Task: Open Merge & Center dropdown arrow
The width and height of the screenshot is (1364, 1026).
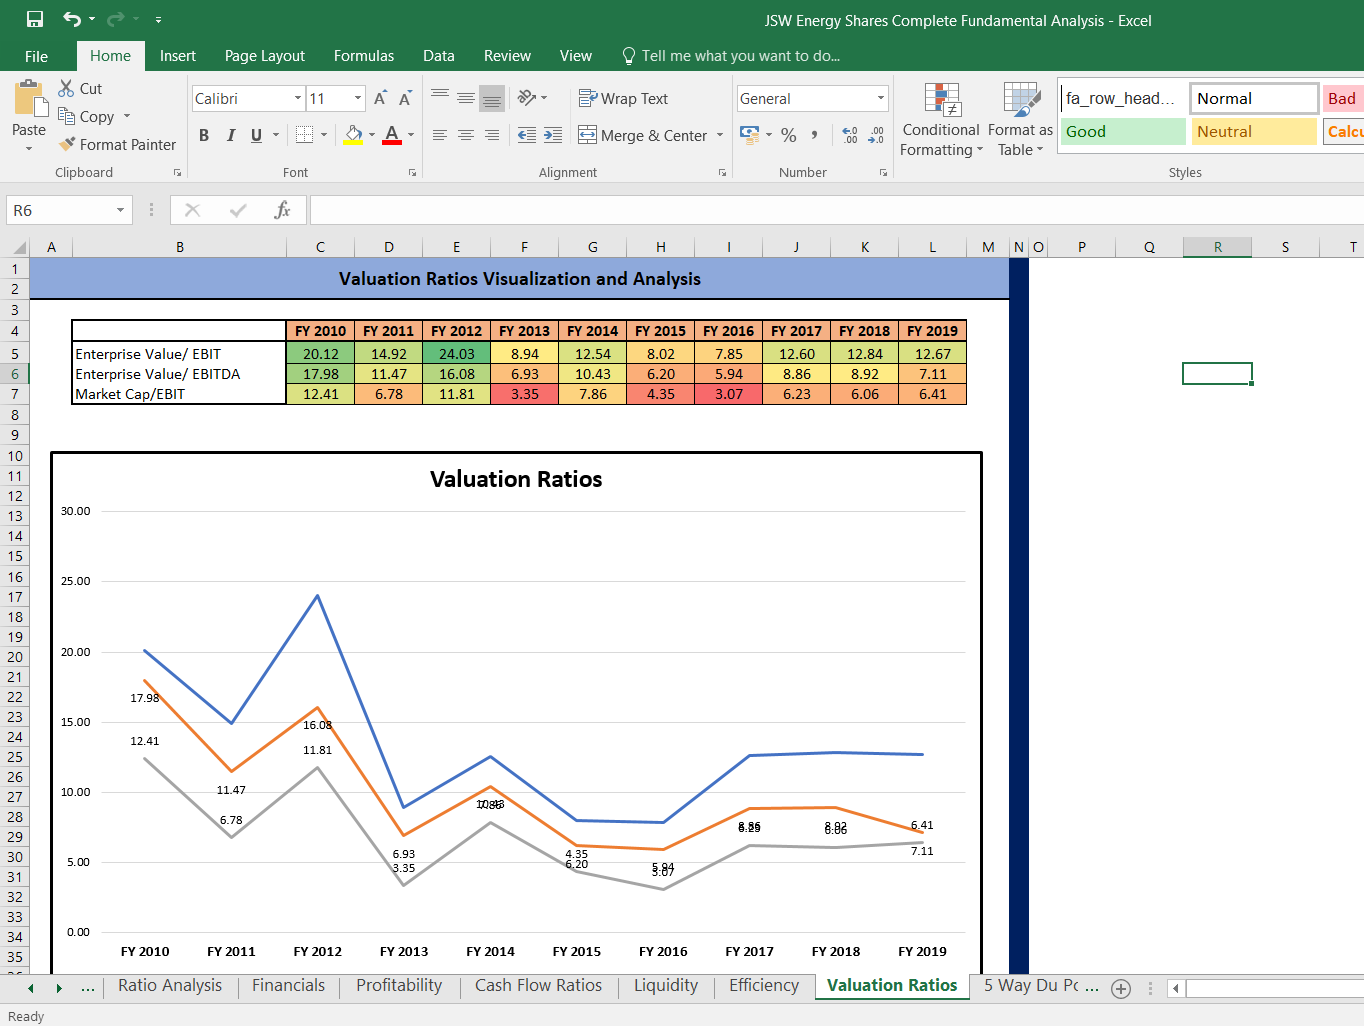Action: point(720,135)
